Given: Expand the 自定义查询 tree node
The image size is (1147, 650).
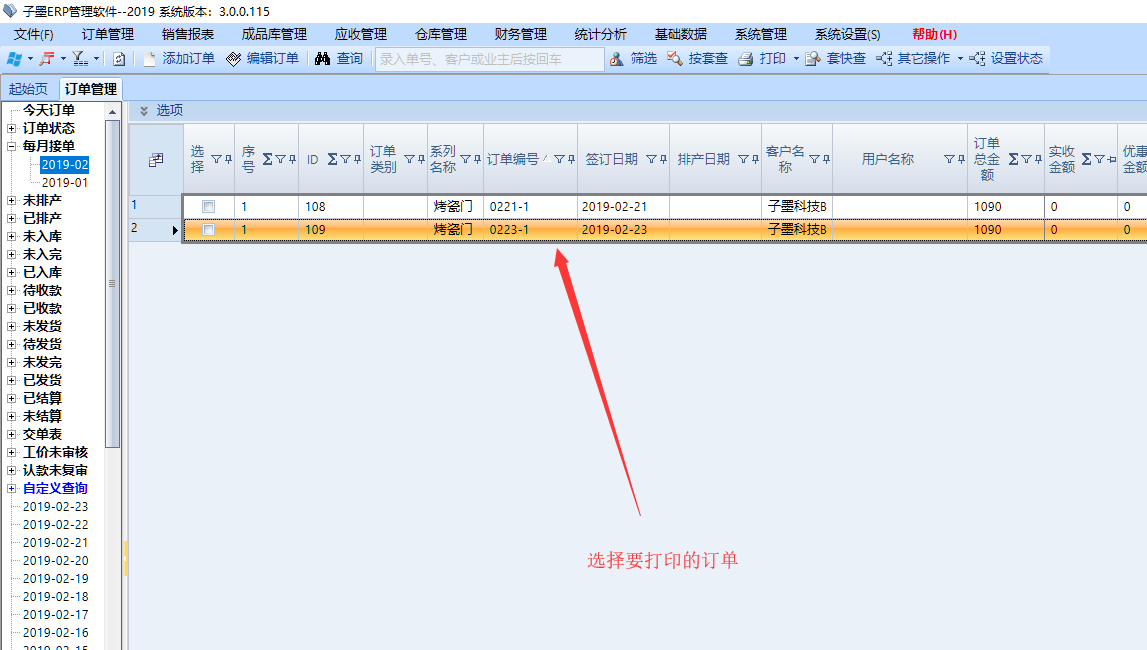Looking at the screenshot, I should tap(11, 489).
